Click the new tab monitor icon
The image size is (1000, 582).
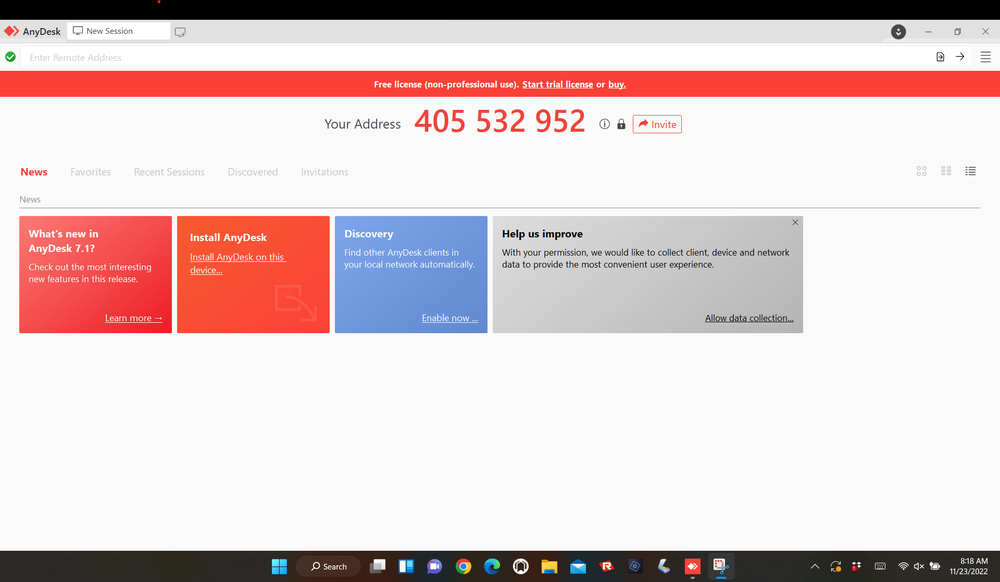coord(180,32)
